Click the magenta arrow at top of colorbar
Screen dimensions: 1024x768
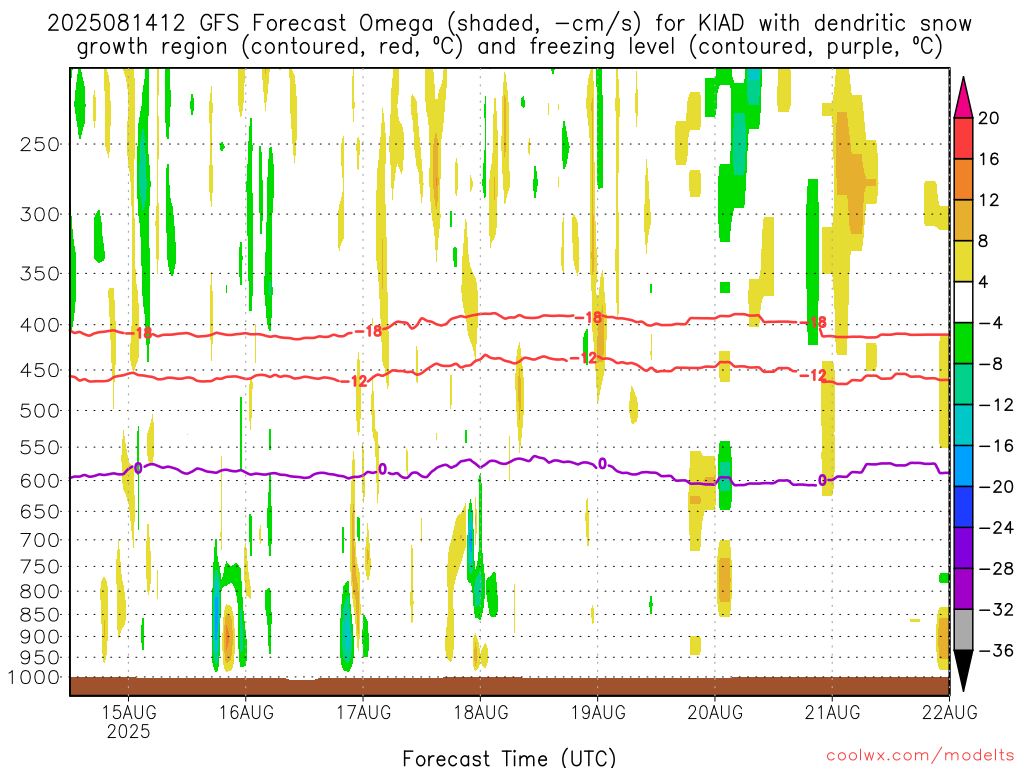tap(963, 98)
